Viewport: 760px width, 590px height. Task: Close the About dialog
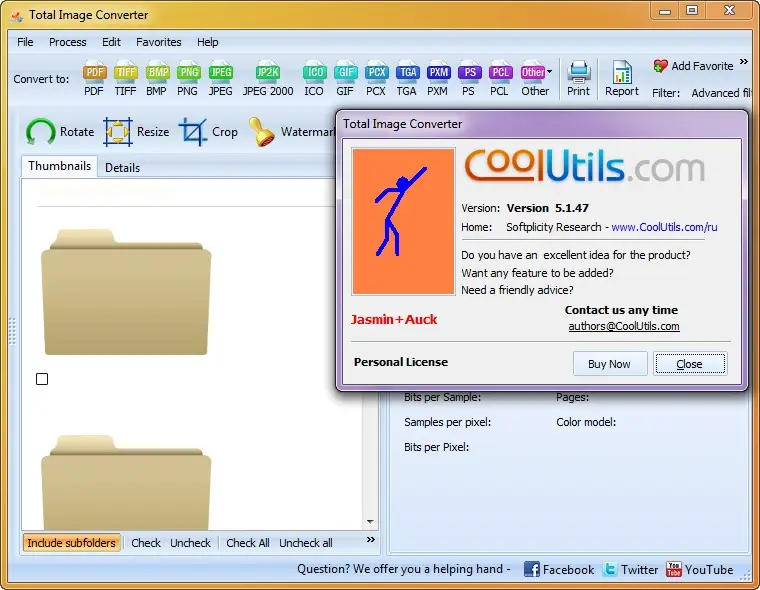coord(690,364)
